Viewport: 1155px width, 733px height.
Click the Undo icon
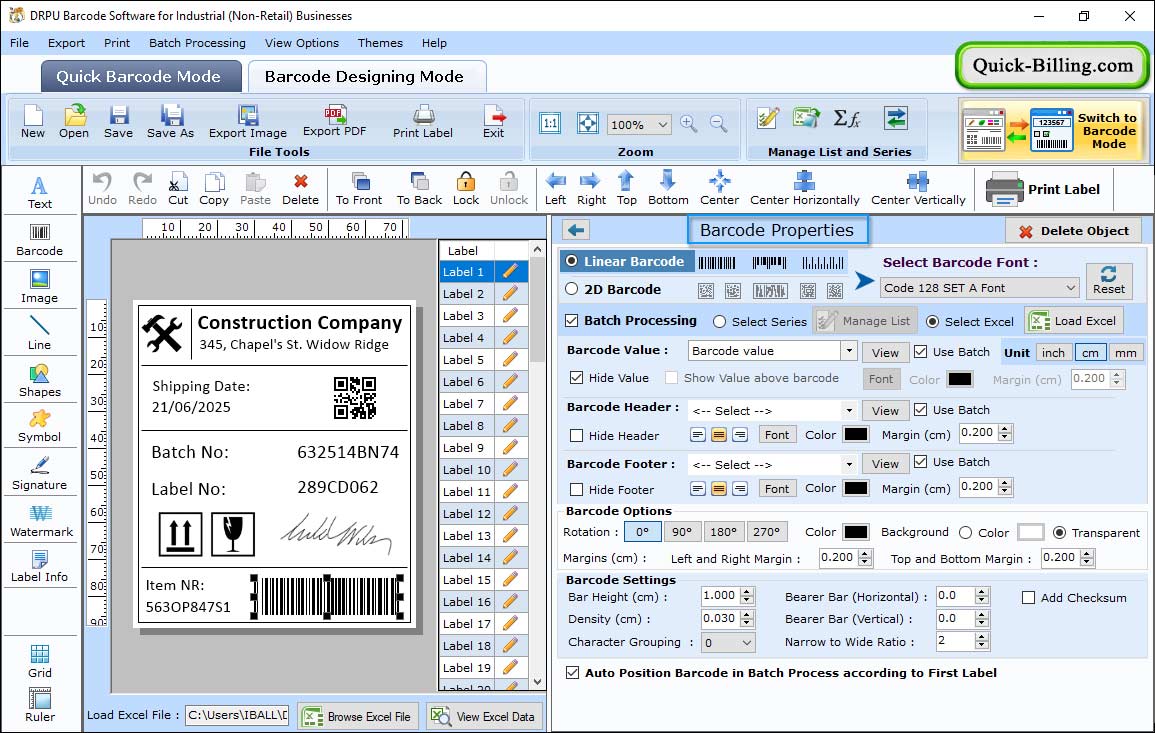point(102,189)
